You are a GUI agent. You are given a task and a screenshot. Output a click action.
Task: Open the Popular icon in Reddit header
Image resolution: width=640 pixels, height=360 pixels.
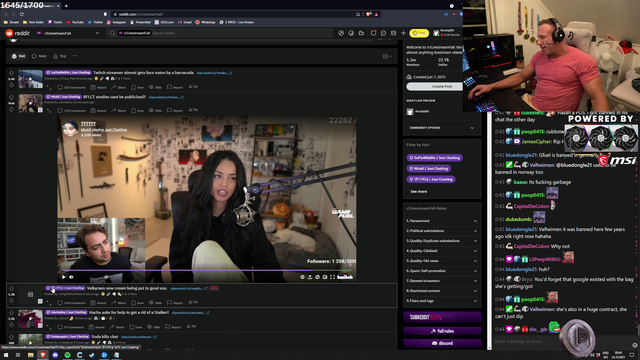coord(341,33)
